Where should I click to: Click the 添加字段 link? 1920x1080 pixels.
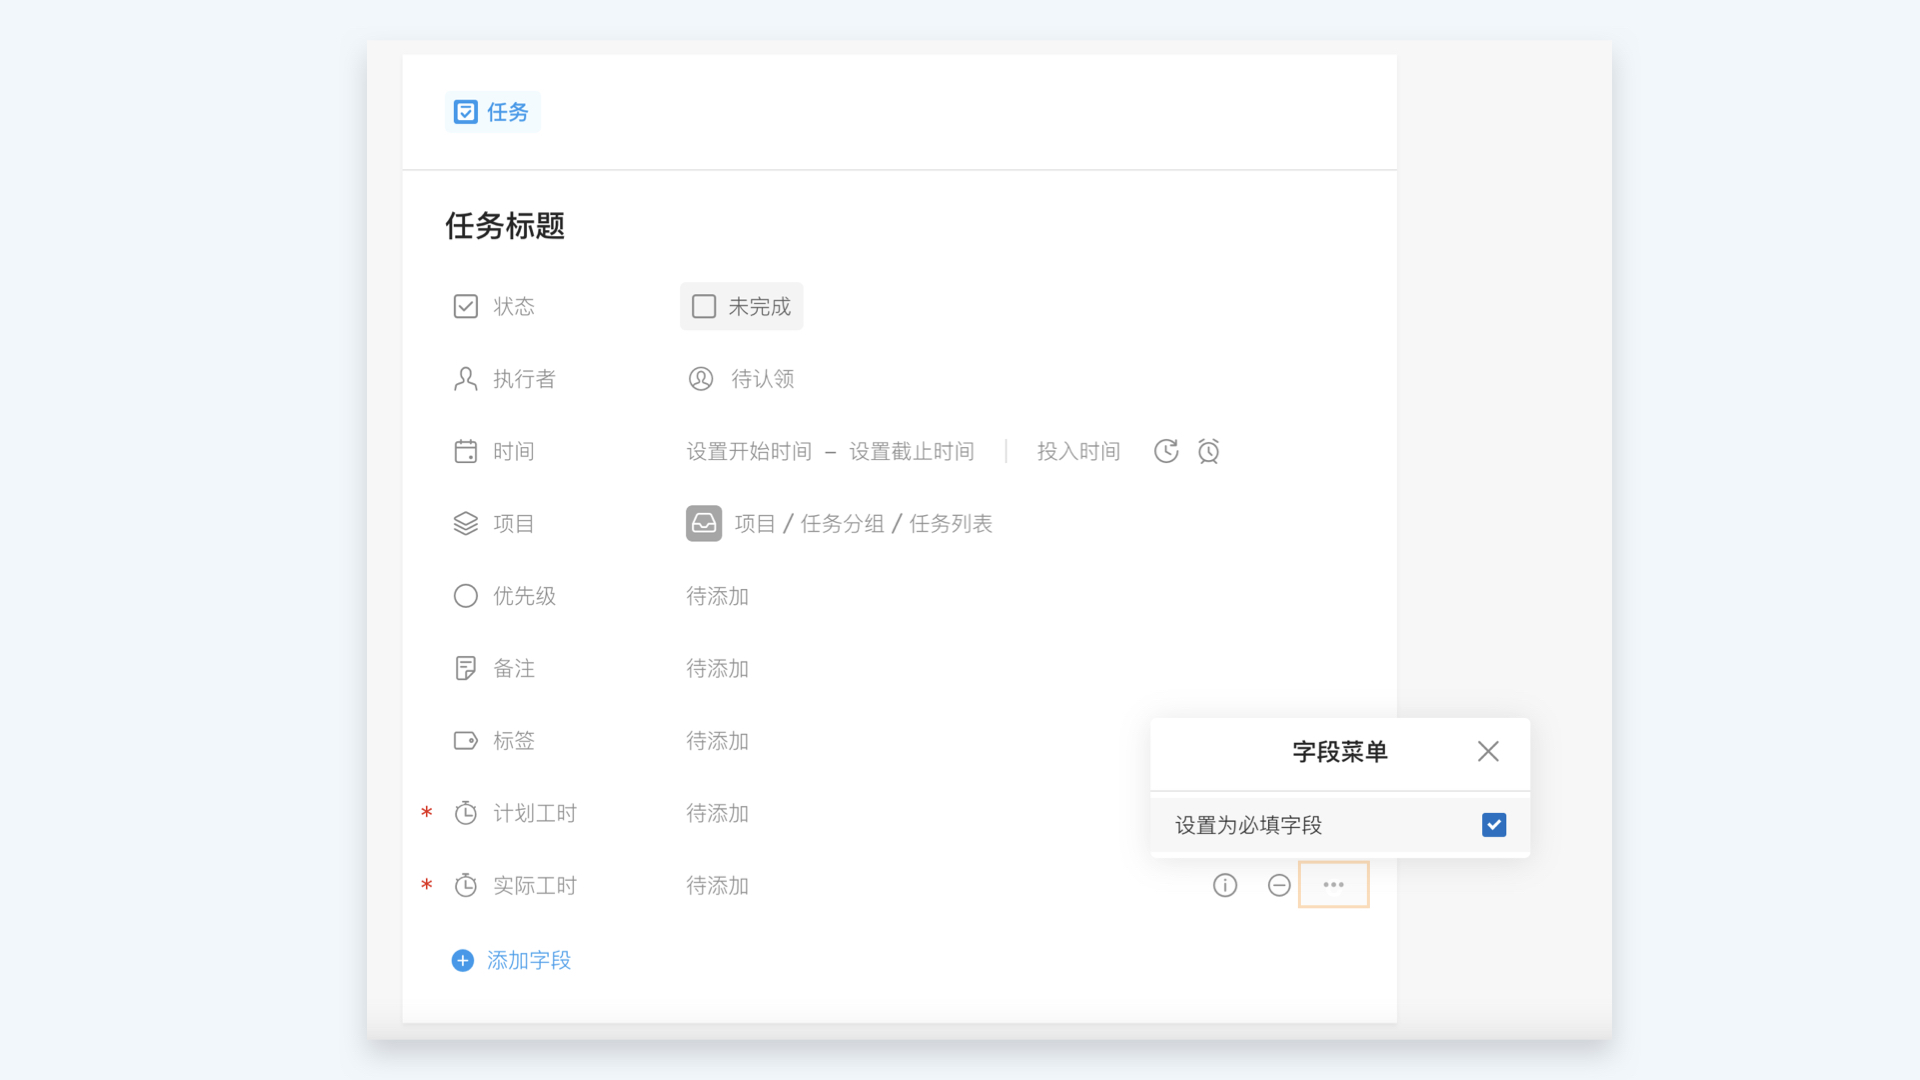(x=529, y=961)
